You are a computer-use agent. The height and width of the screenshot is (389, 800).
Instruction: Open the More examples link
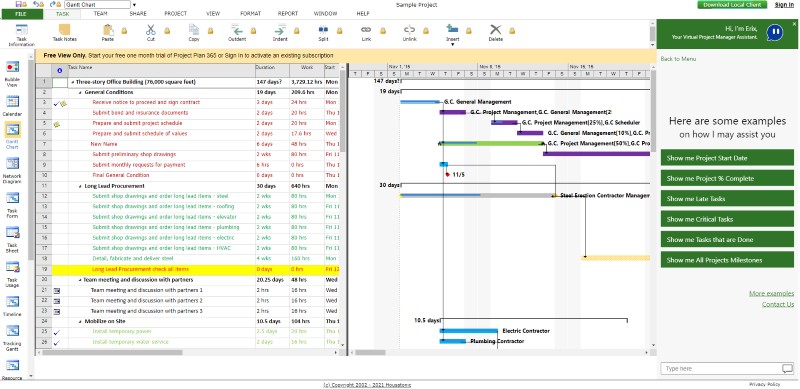[x=771, y=294]
